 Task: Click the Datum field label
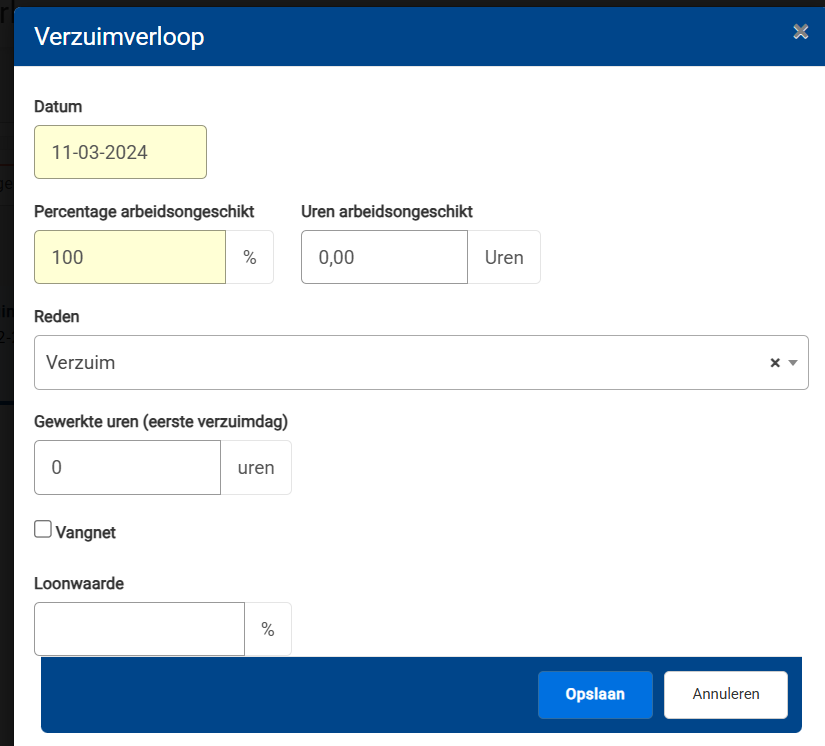[58, 106]
